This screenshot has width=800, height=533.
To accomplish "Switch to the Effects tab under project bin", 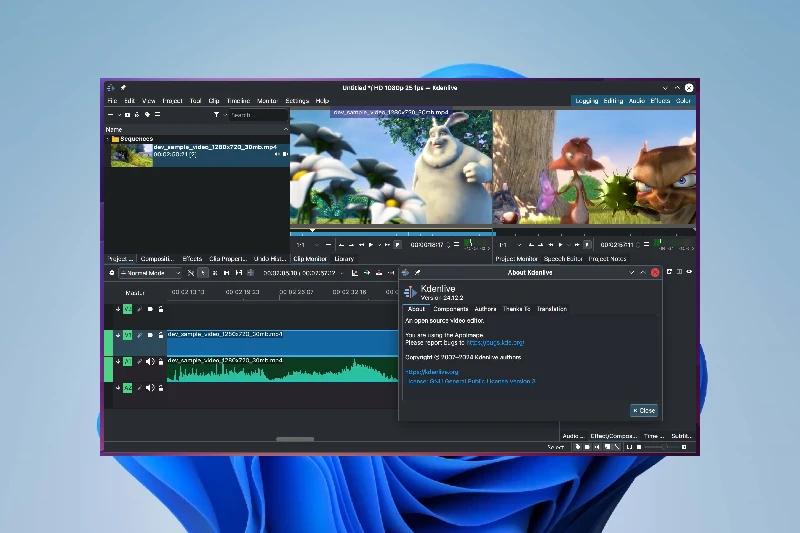I will click(192, 259).
